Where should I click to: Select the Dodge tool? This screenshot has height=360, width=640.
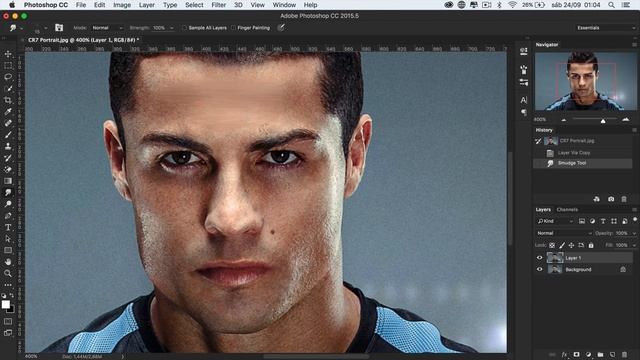click(8, 204)
